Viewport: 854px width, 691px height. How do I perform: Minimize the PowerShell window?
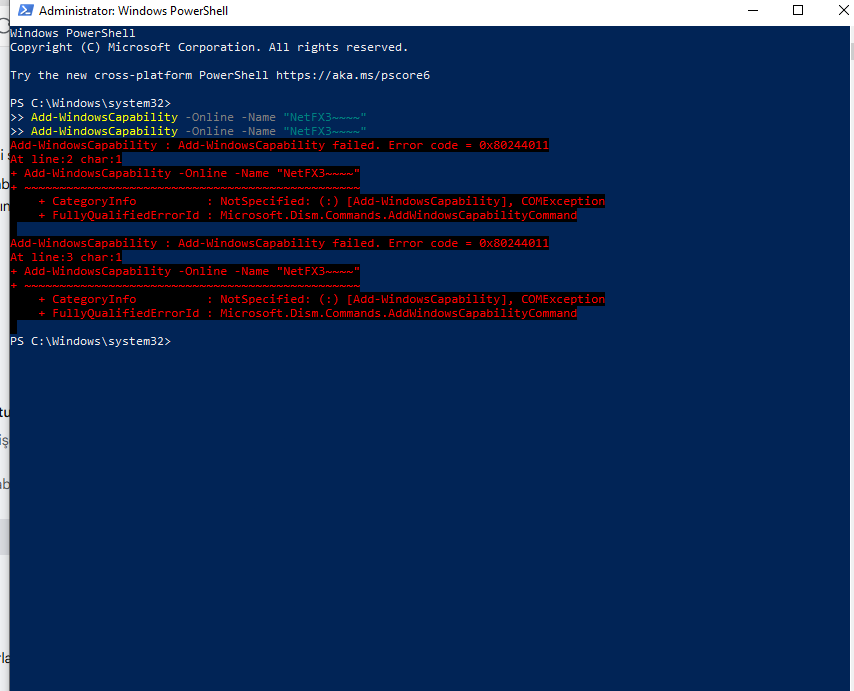click(x=753, y=10)
